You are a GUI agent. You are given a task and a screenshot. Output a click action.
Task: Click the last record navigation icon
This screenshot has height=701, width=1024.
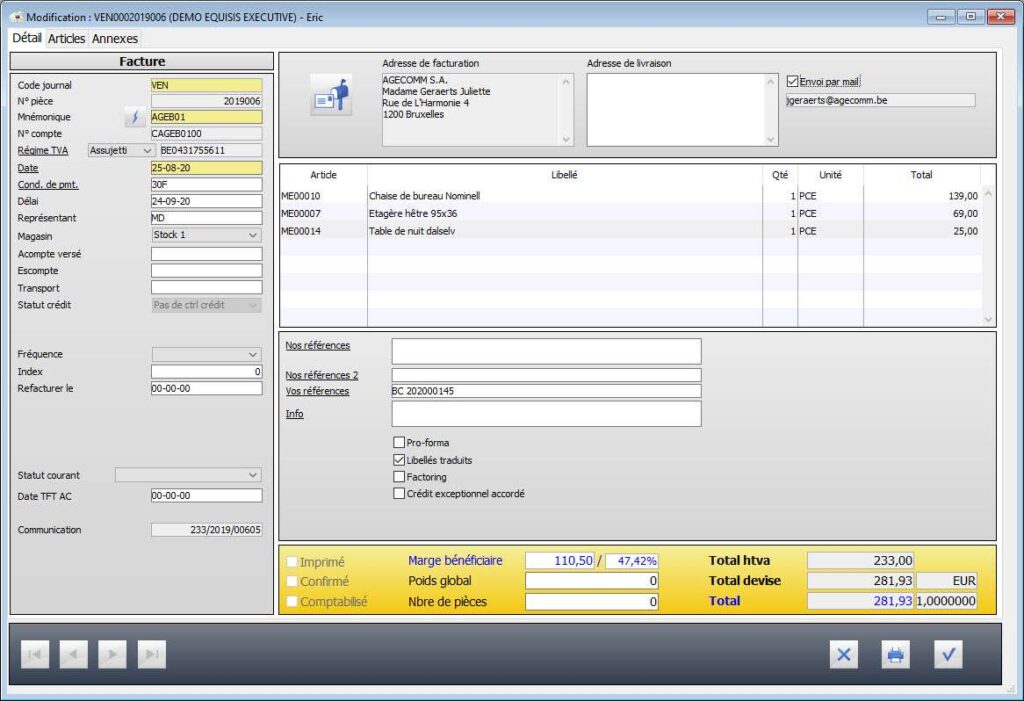coord(150,654)
